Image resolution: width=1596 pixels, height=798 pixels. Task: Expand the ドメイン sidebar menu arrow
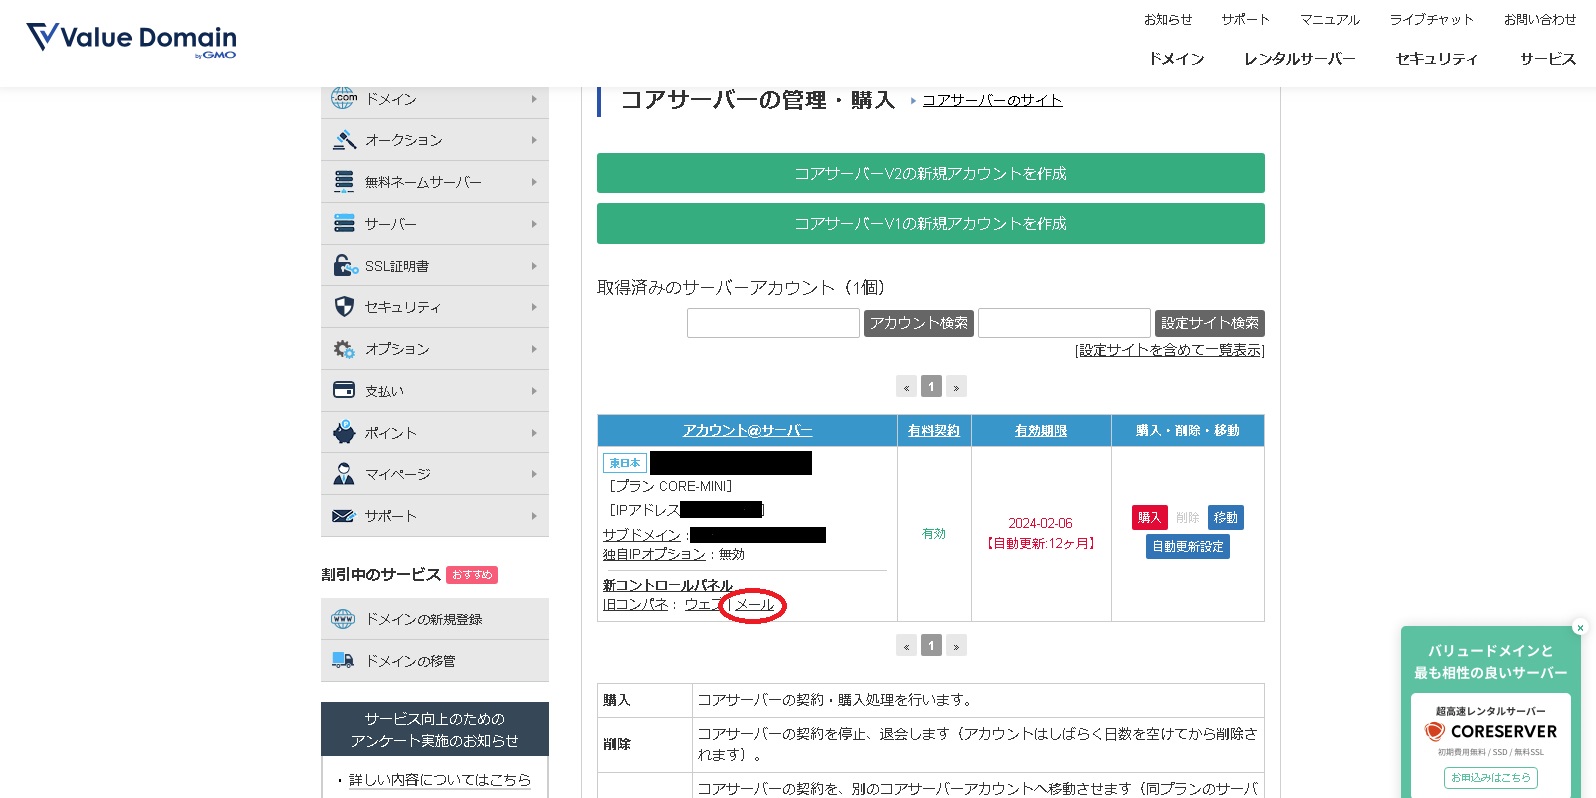point(534,99)
